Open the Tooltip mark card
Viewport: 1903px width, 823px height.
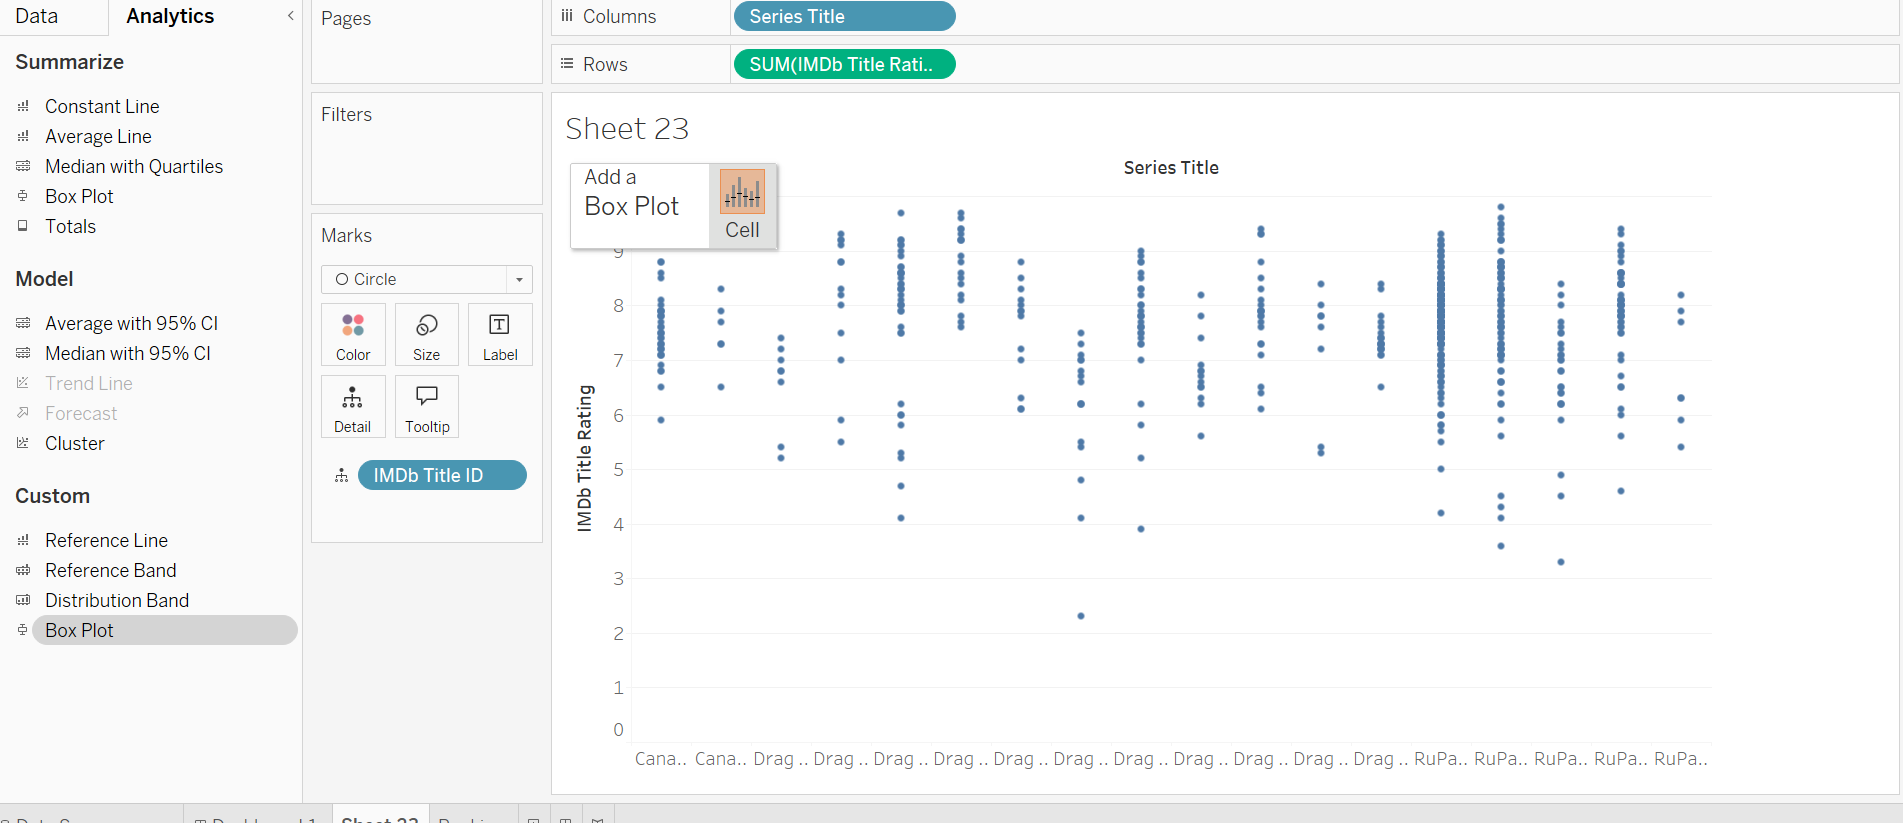(426, 406)
